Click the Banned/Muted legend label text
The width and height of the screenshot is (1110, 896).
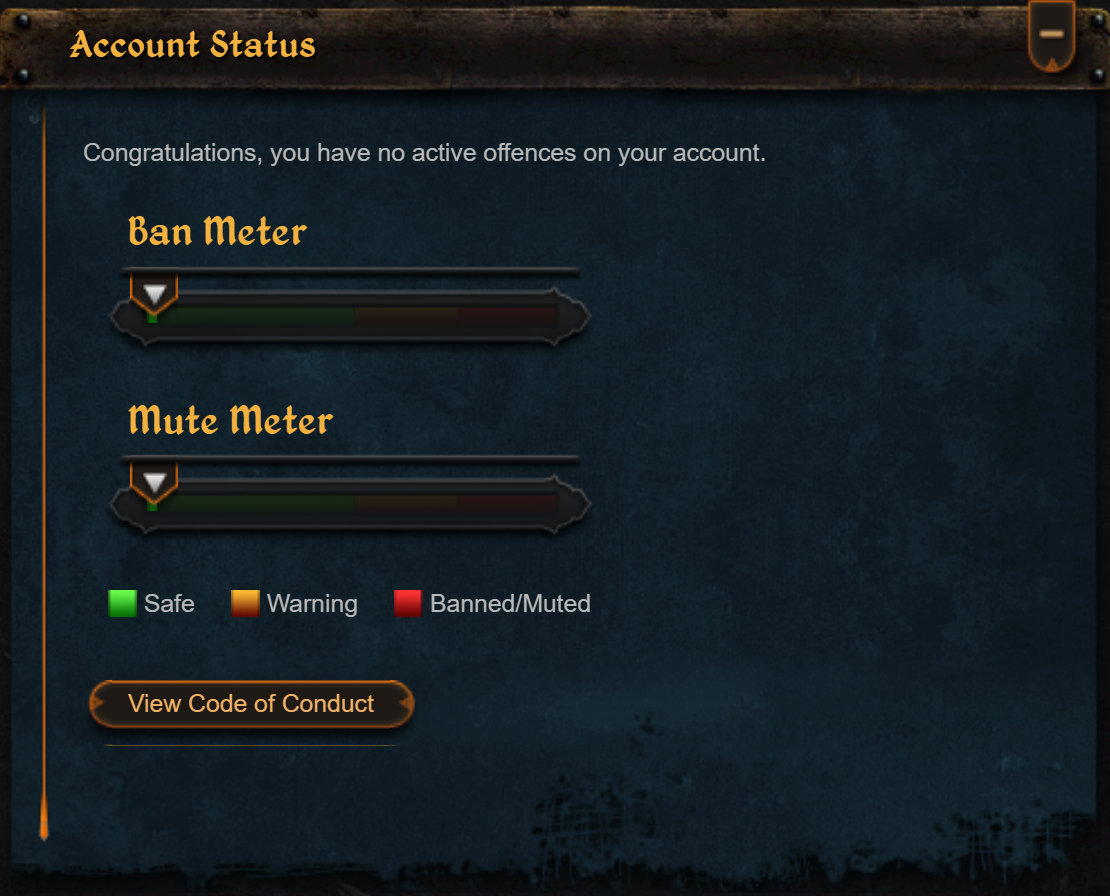coord(510,604)
